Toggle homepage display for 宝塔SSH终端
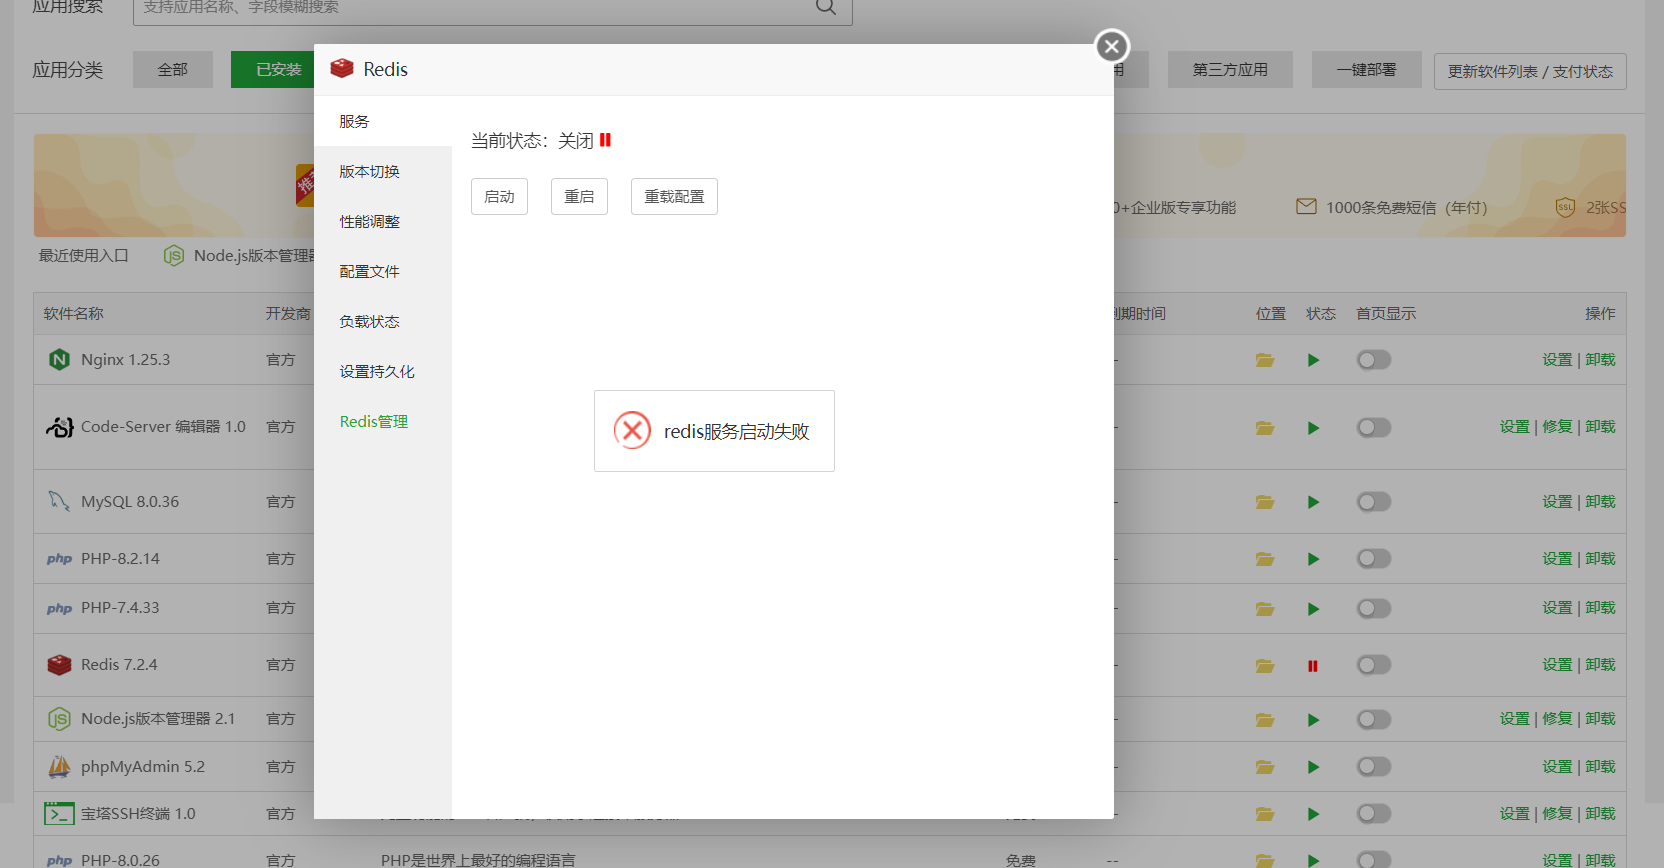 tap(1374, 814)
